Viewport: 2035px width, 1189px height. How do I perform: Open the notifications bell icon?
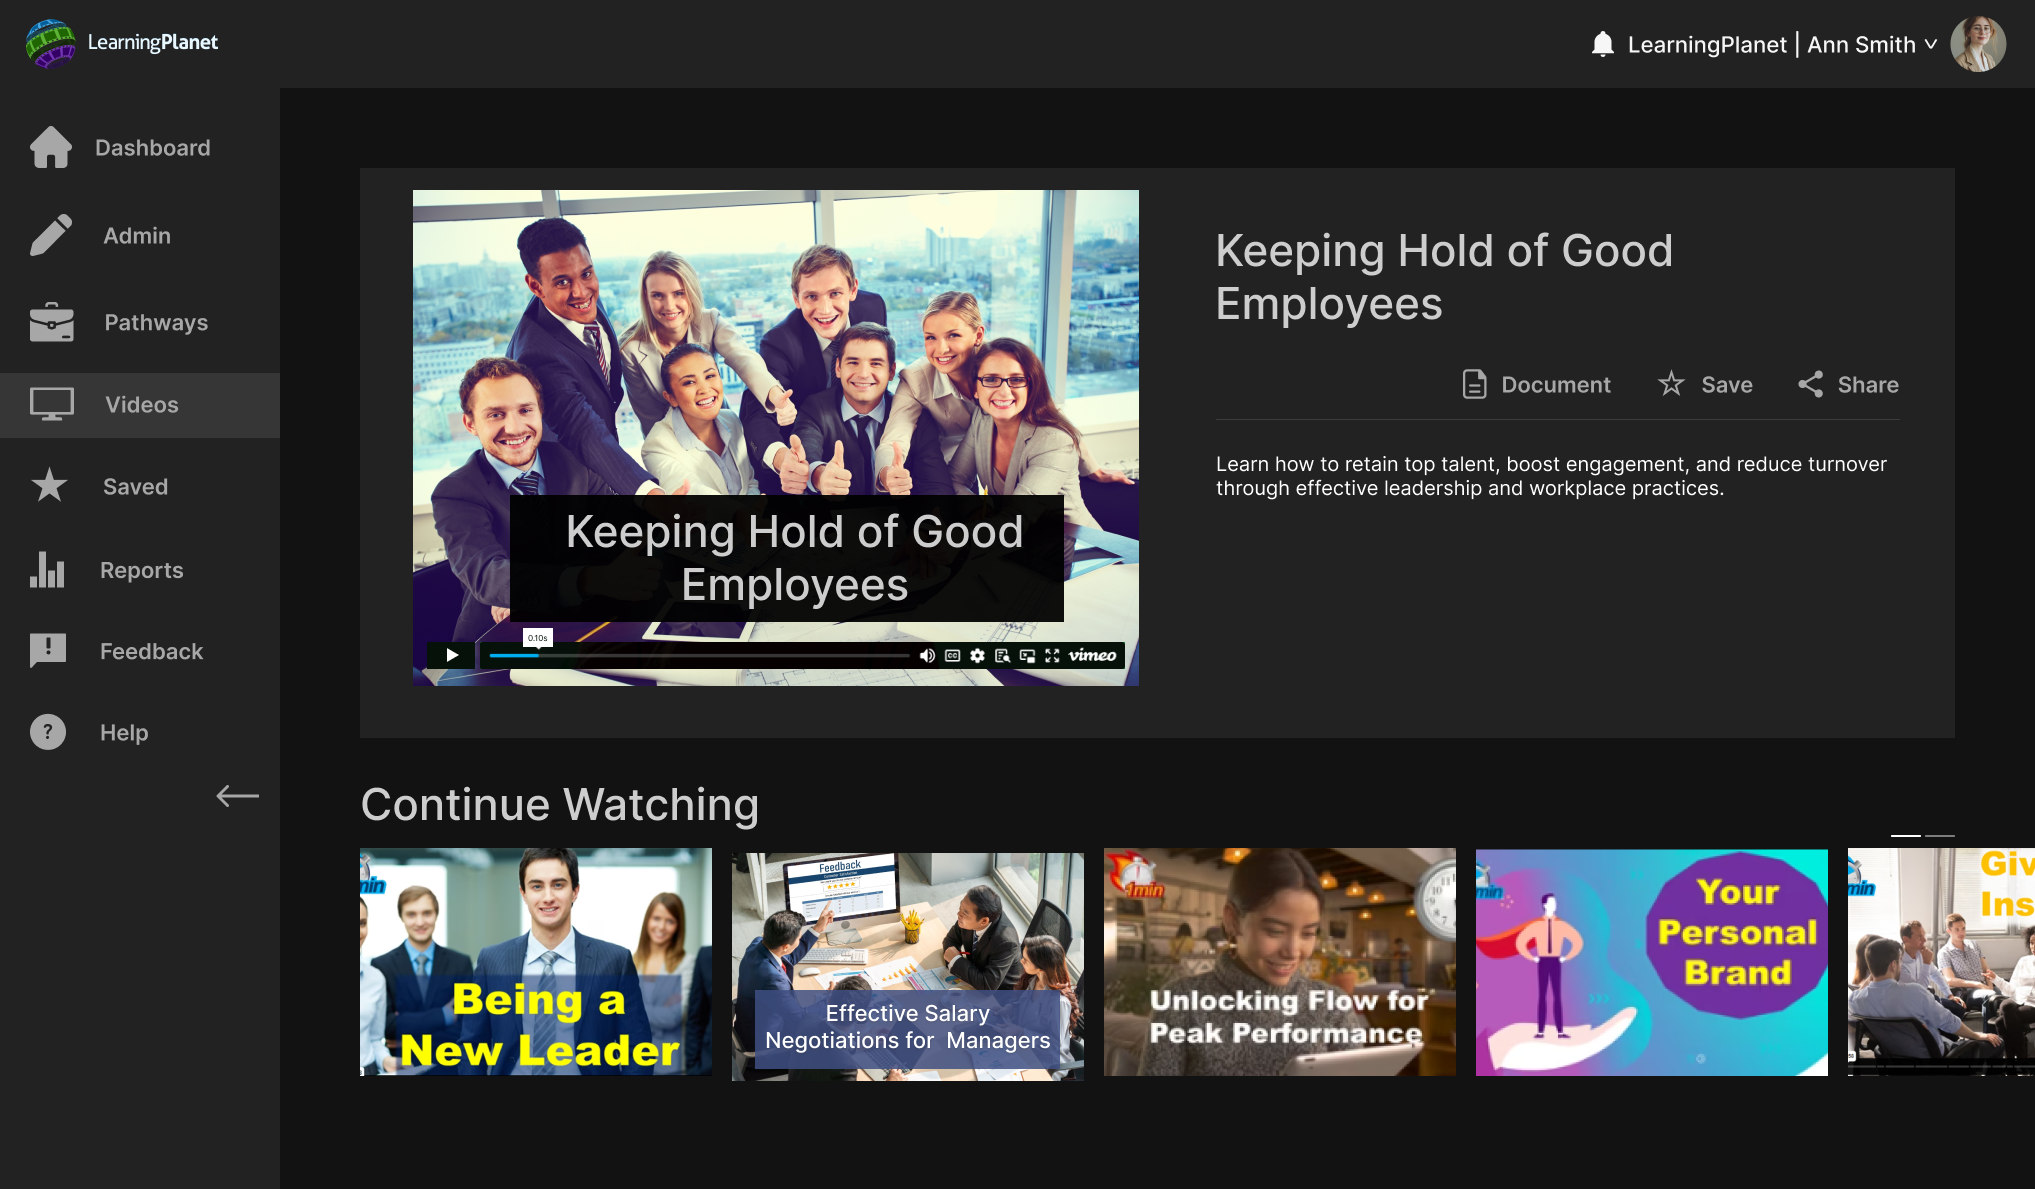pyautogui.click(x=1602, y=44)
